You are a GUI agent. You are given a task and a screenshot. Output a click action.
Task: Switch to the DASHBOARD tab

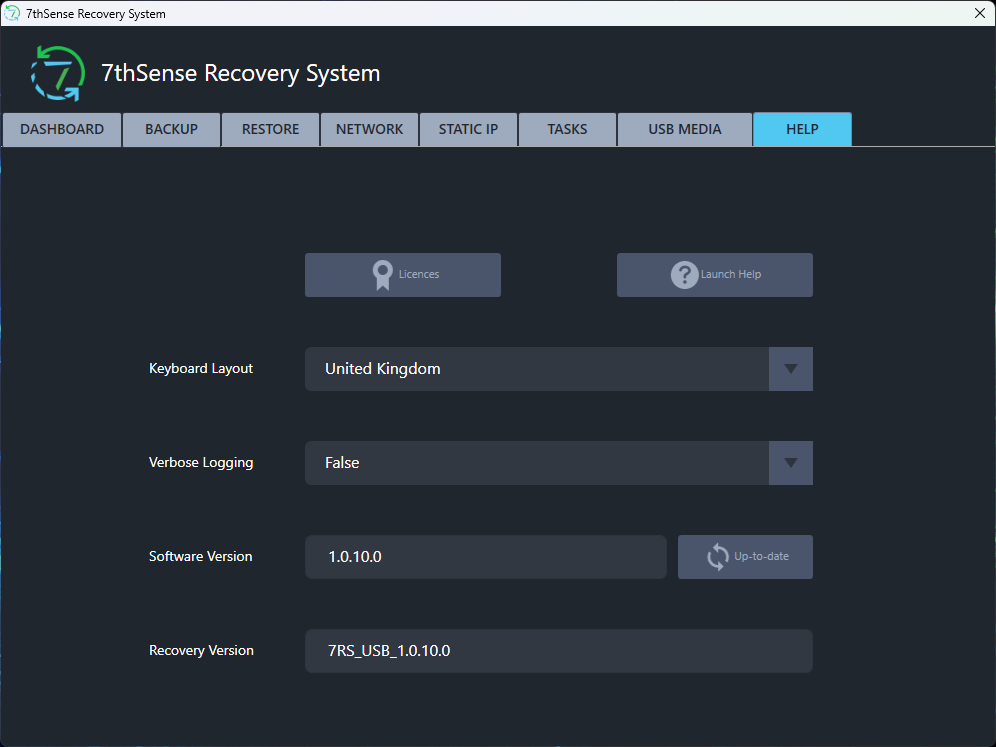point(62,130)
